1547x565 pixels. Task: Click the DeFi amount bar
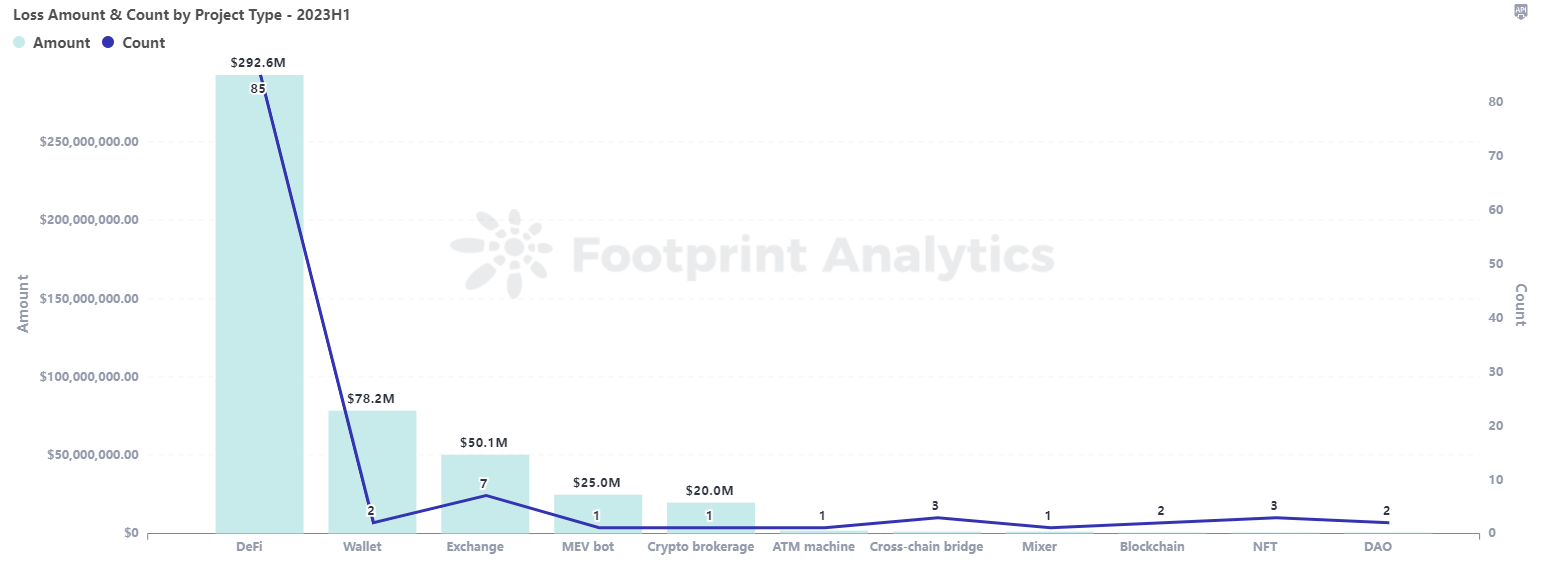point(259,300)
